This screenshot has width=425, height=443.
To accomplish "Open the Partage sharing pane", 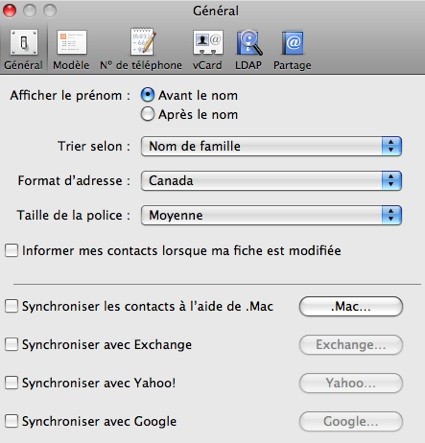I will pos(292,50).
